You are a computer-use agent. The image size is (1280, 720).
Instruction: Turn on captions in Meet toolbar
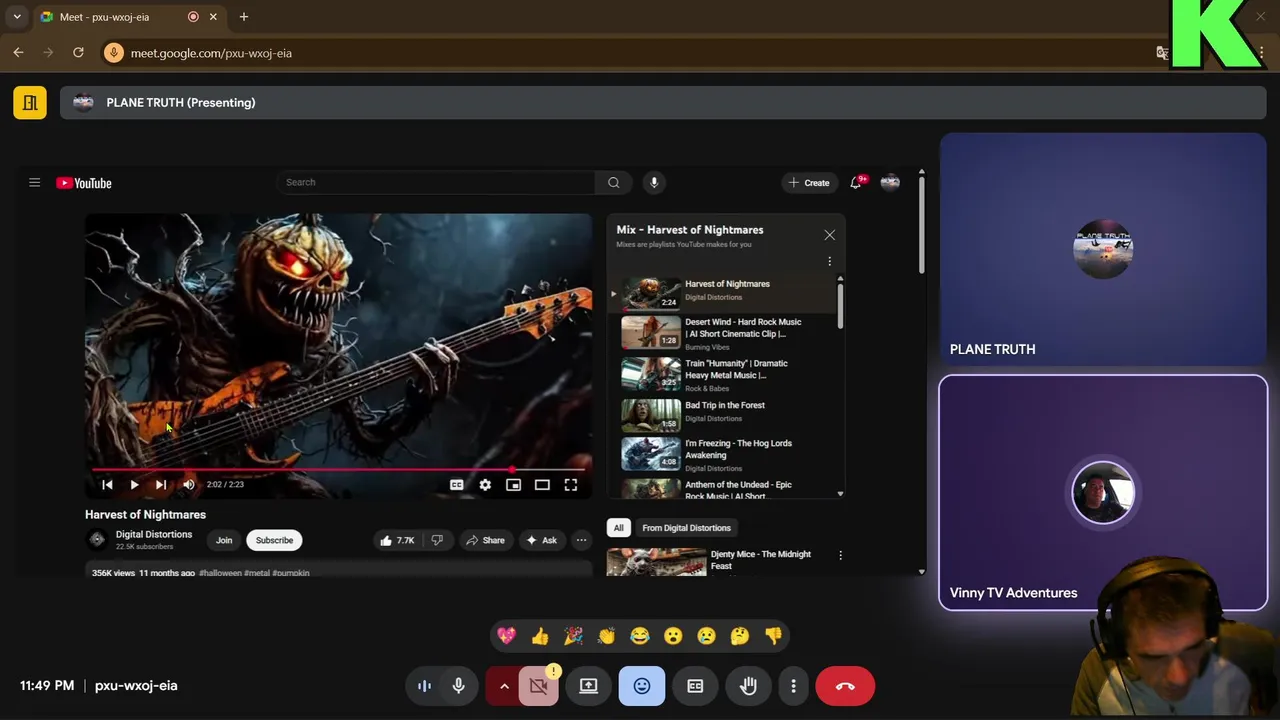tap(695, 686)
